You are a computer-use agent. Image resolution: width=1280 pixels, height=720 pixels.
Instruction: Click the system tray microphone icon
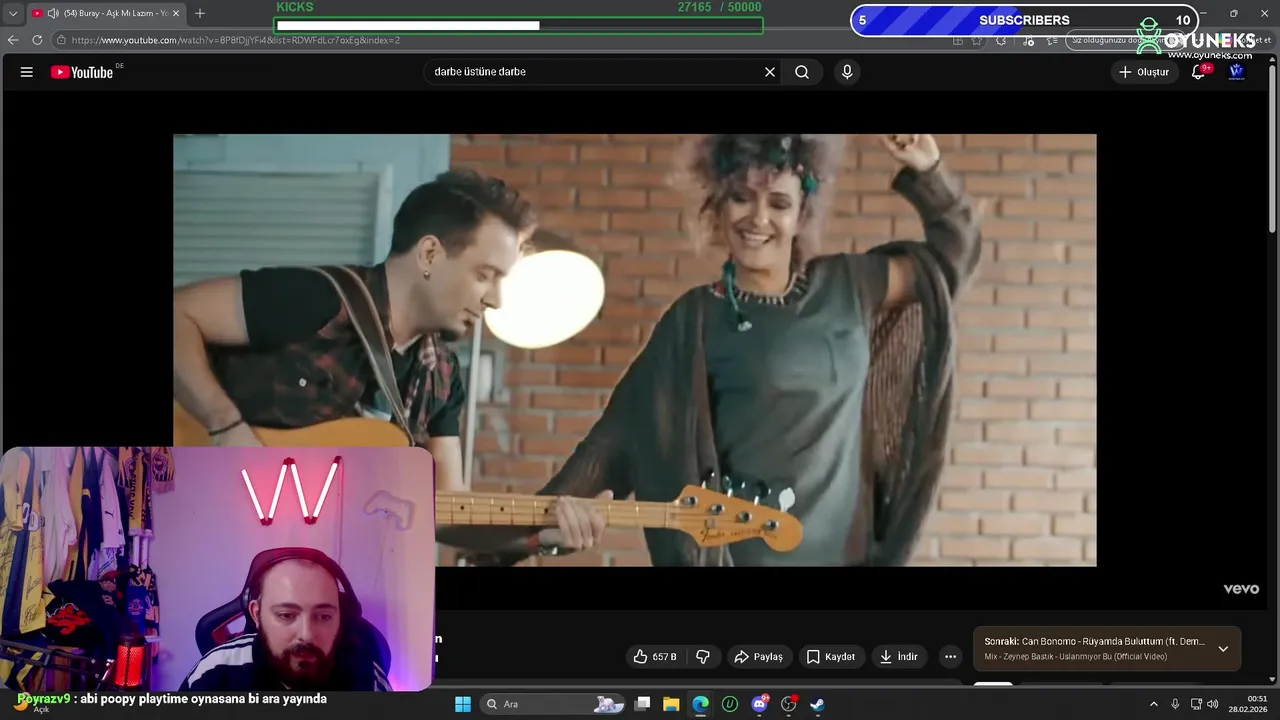pos(1175,704)
